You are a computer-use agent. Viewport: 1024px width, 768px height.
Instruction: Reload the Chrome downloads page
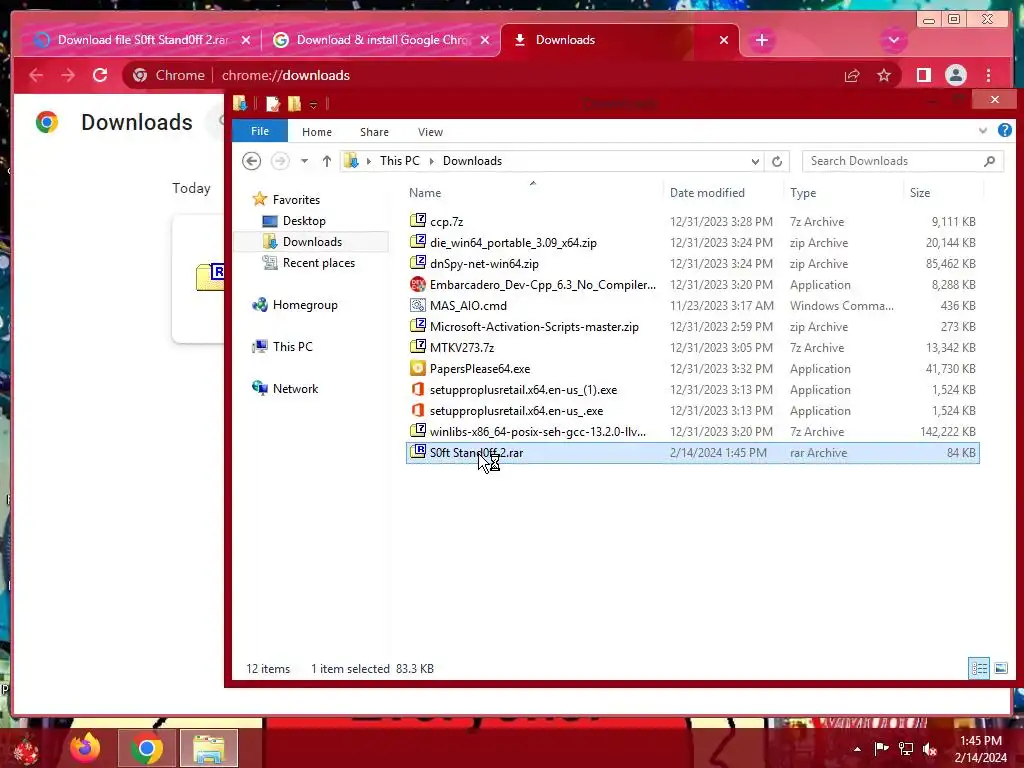point(100,75)
